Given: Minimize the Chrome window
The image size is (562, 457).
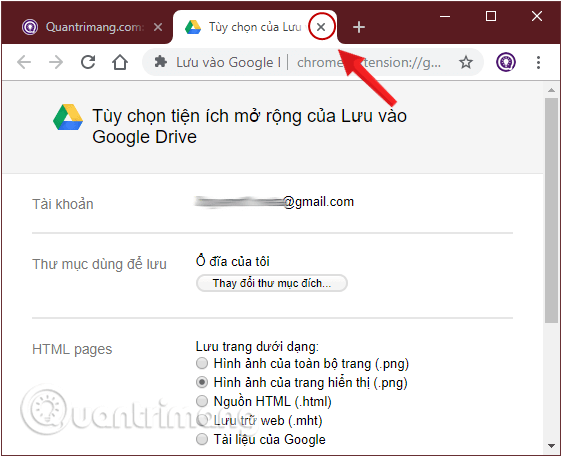Looking at the screenshot, I should tap(445, 16).
